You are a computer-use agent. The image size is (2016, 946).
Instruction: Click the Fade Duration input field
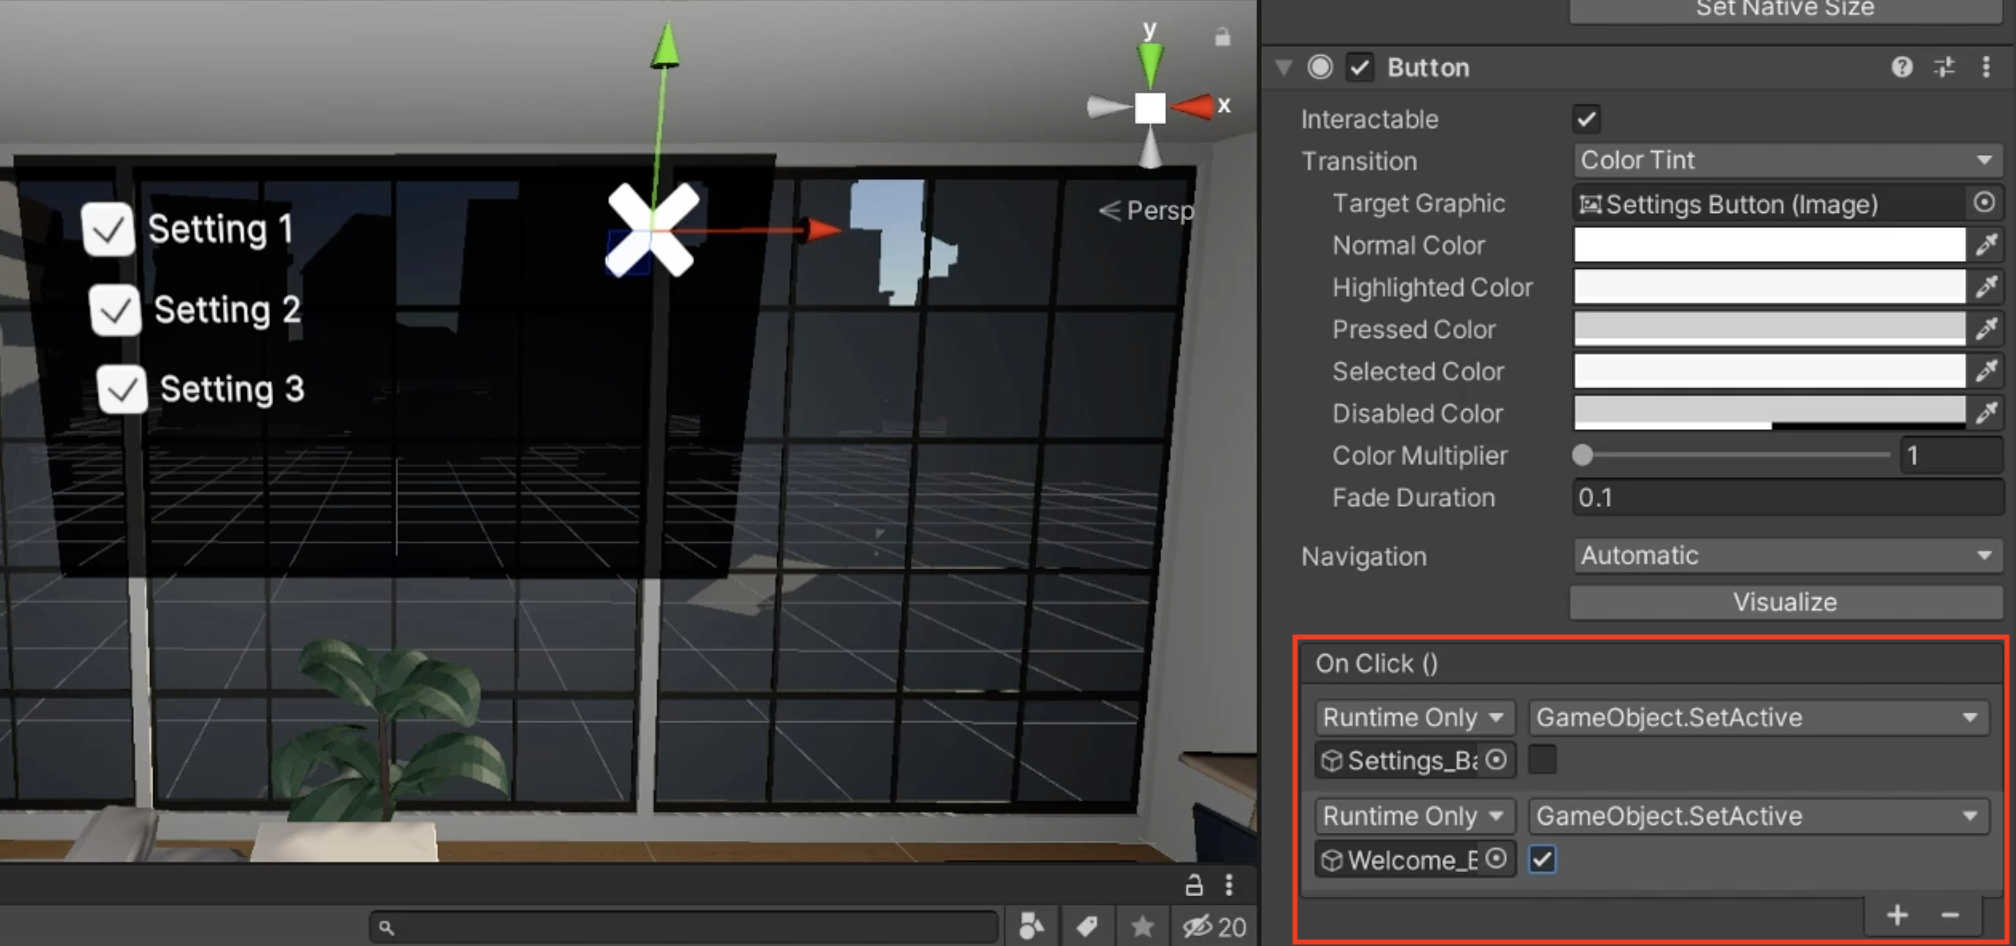coord(1785,498)
